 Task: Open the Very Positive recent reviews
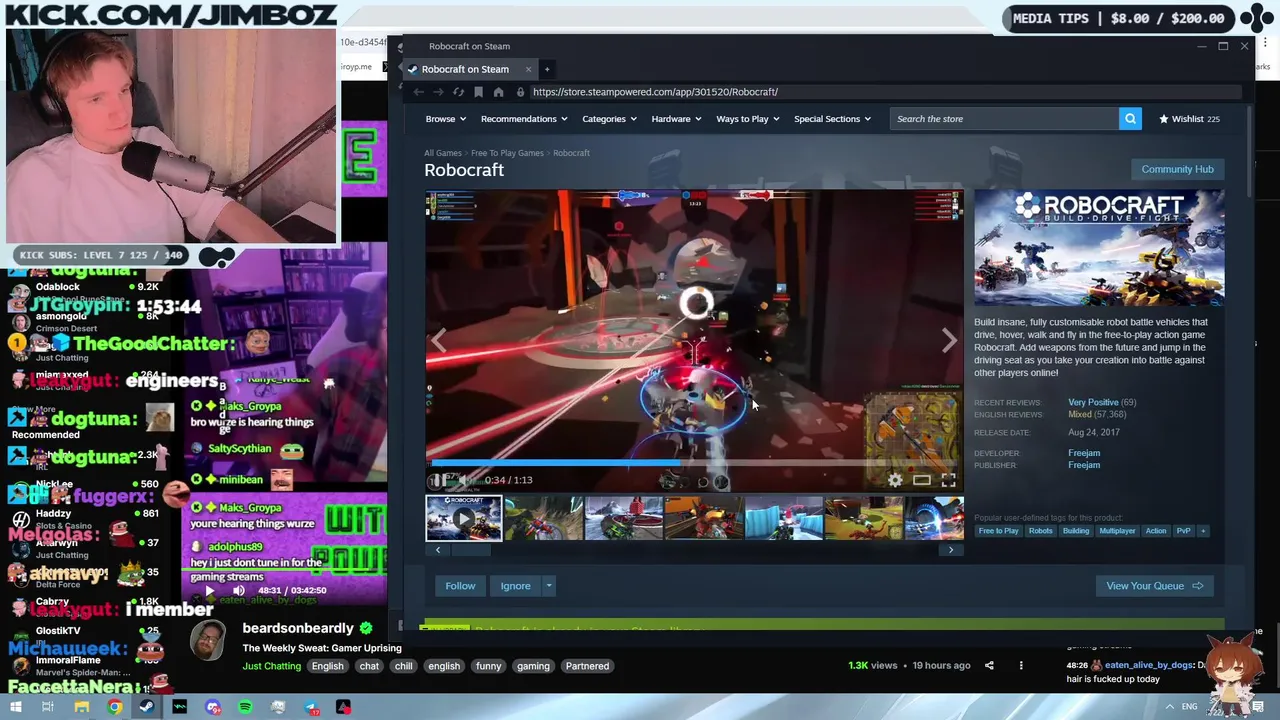point(1093,402)
